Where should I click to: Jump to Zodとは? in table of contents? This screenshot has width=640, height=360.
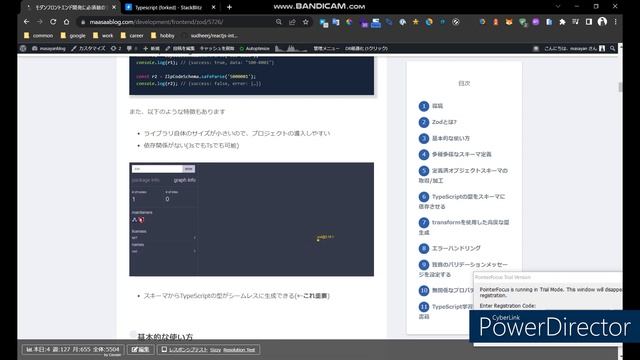pos(438,122)
